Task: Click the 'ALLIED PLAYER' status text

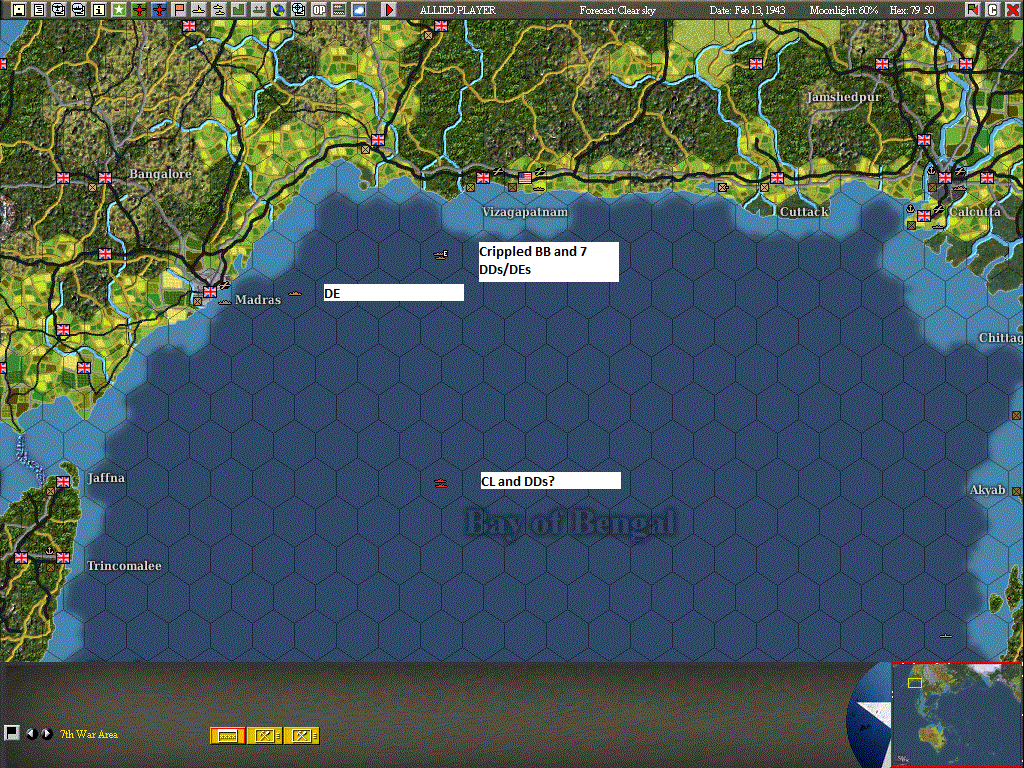Action: coord(458,10)
